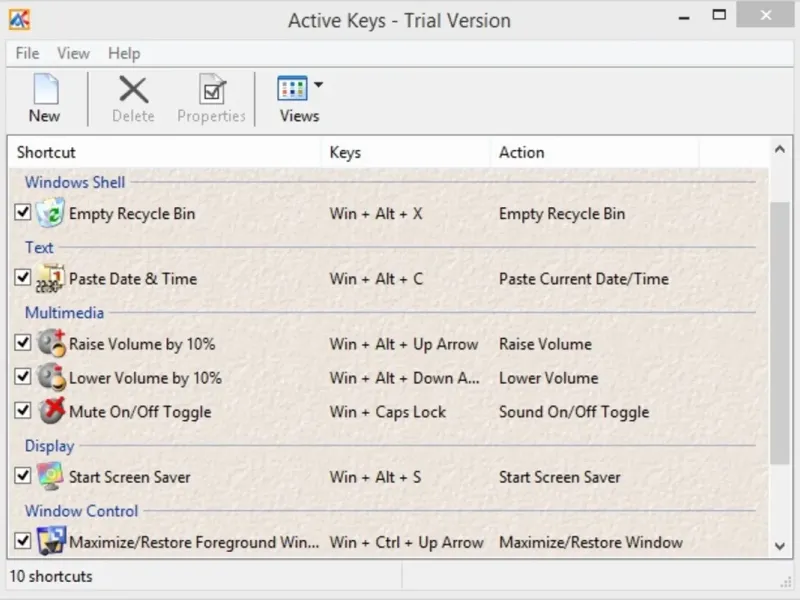Toggle the Start Screen Saver checkbox

point(22,476)
